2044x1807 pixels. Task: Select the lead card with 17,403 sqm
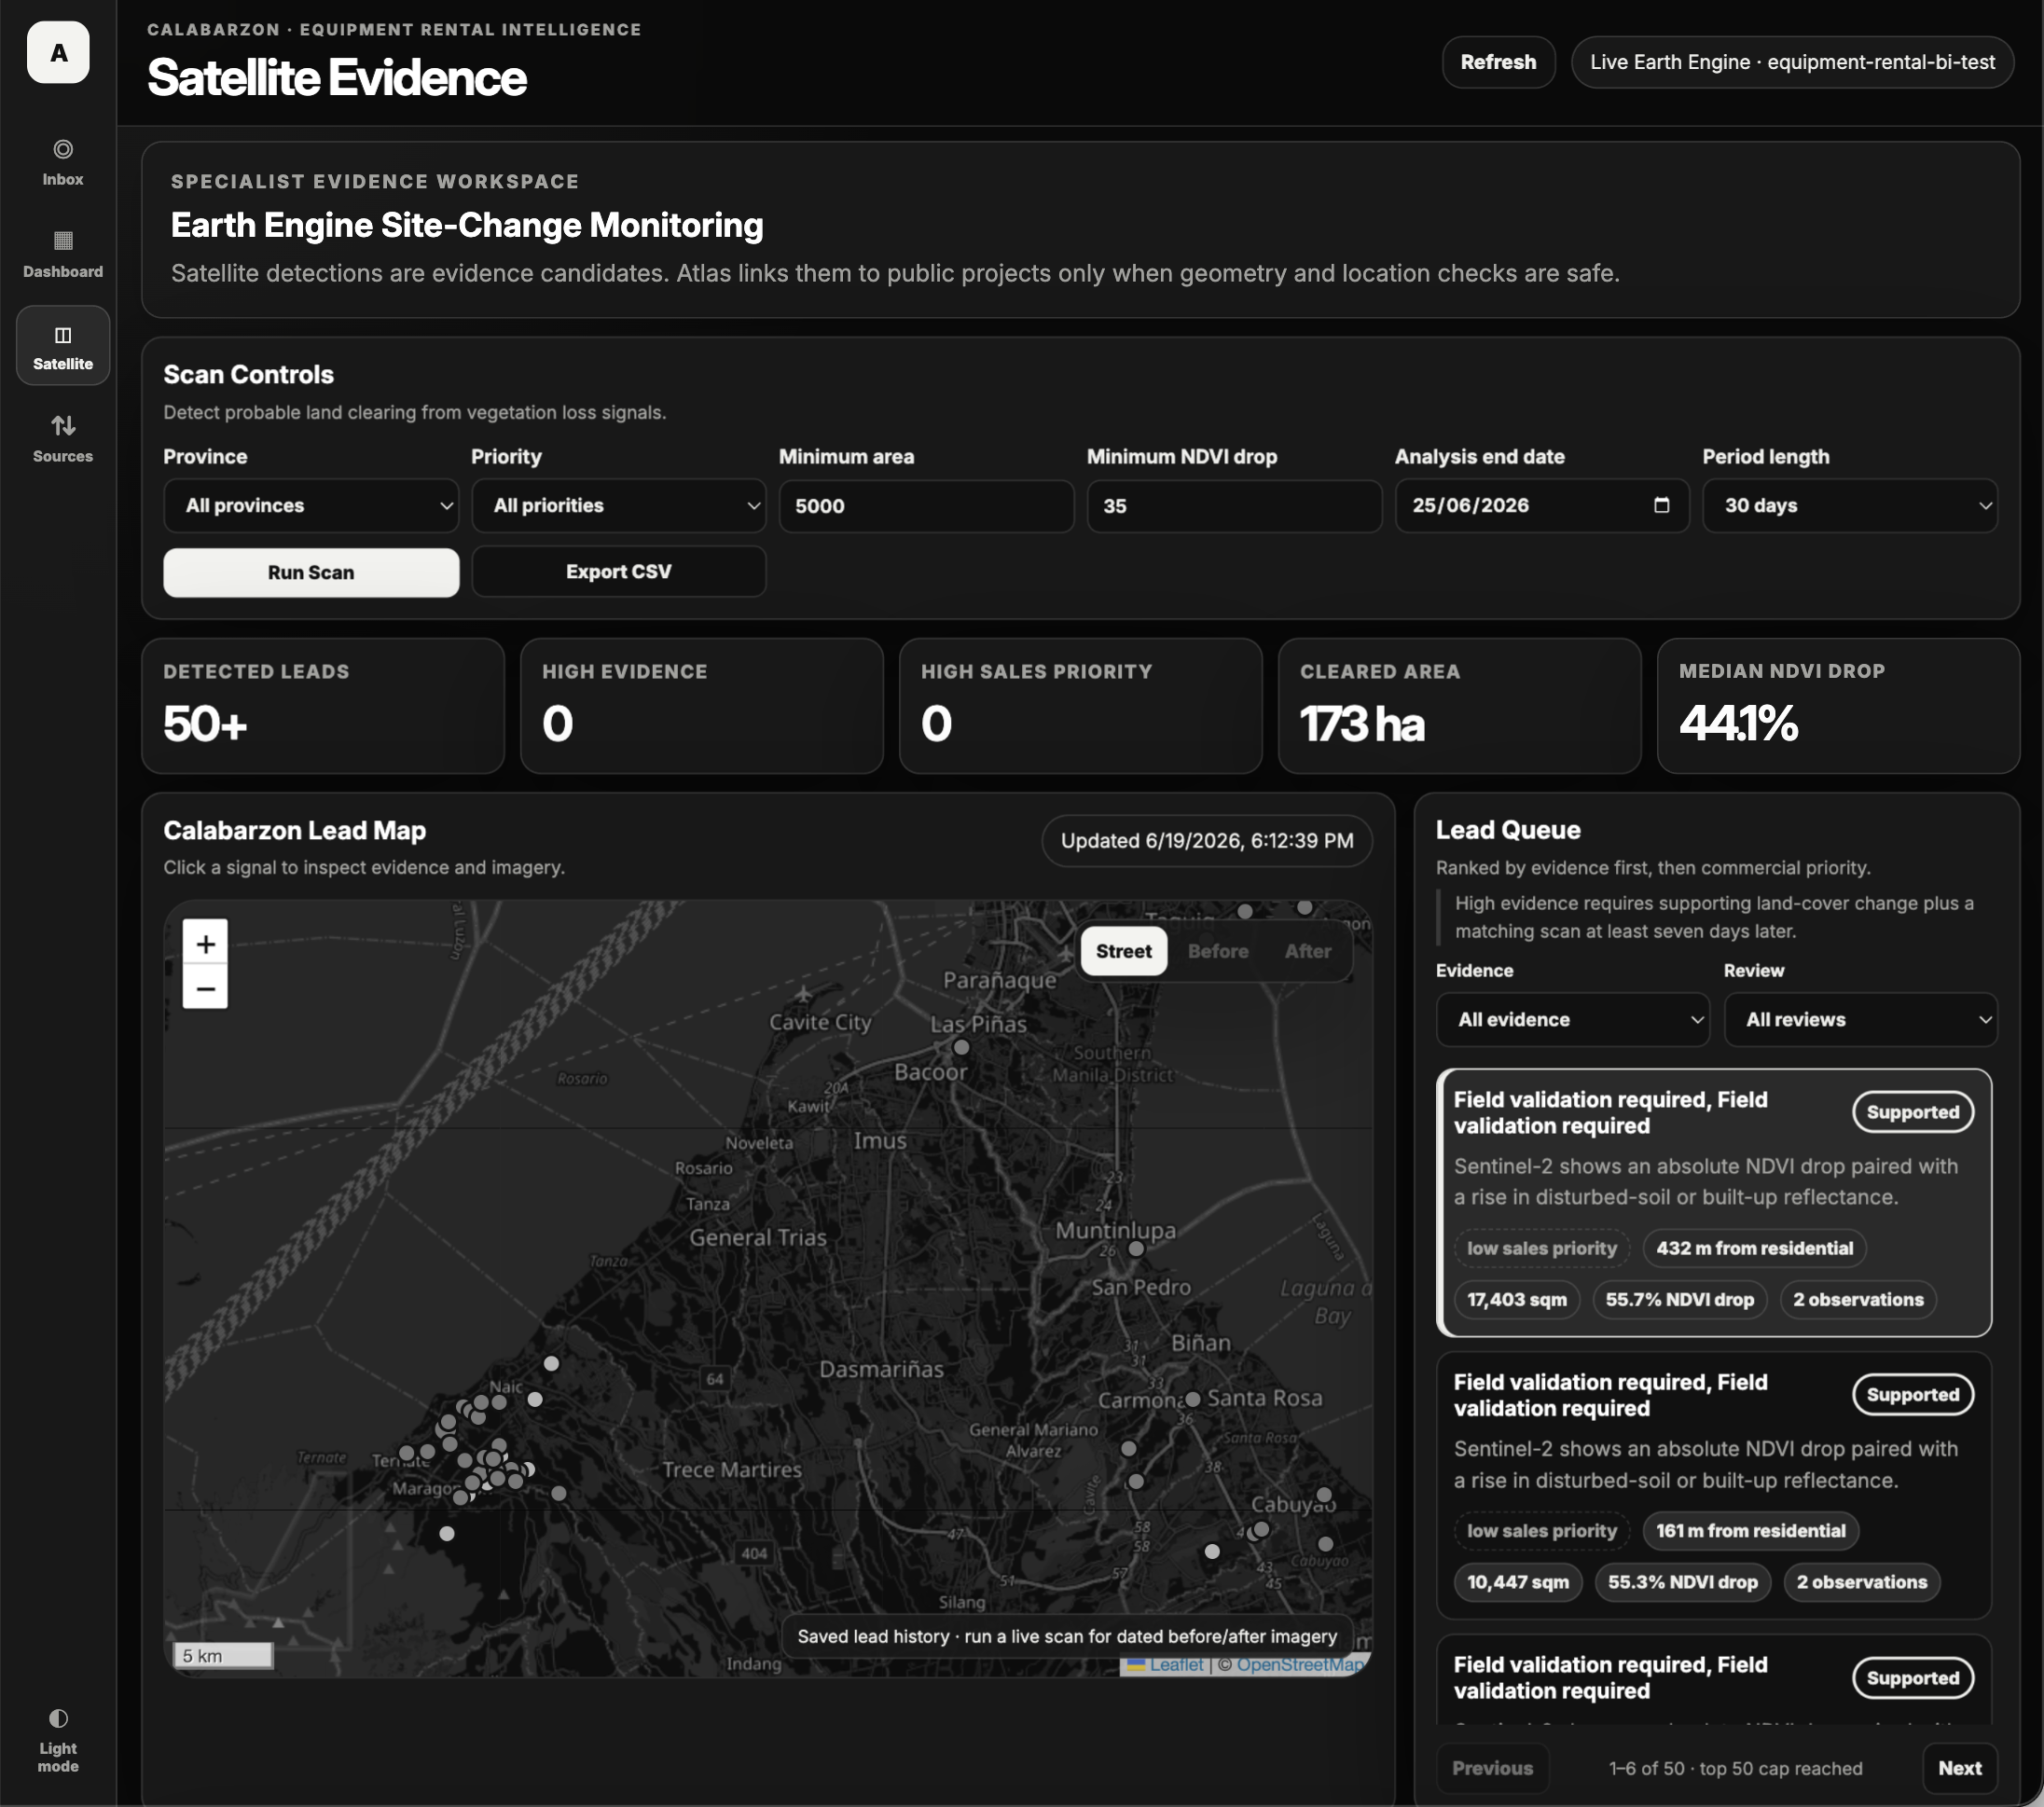pos(1714,1203)
